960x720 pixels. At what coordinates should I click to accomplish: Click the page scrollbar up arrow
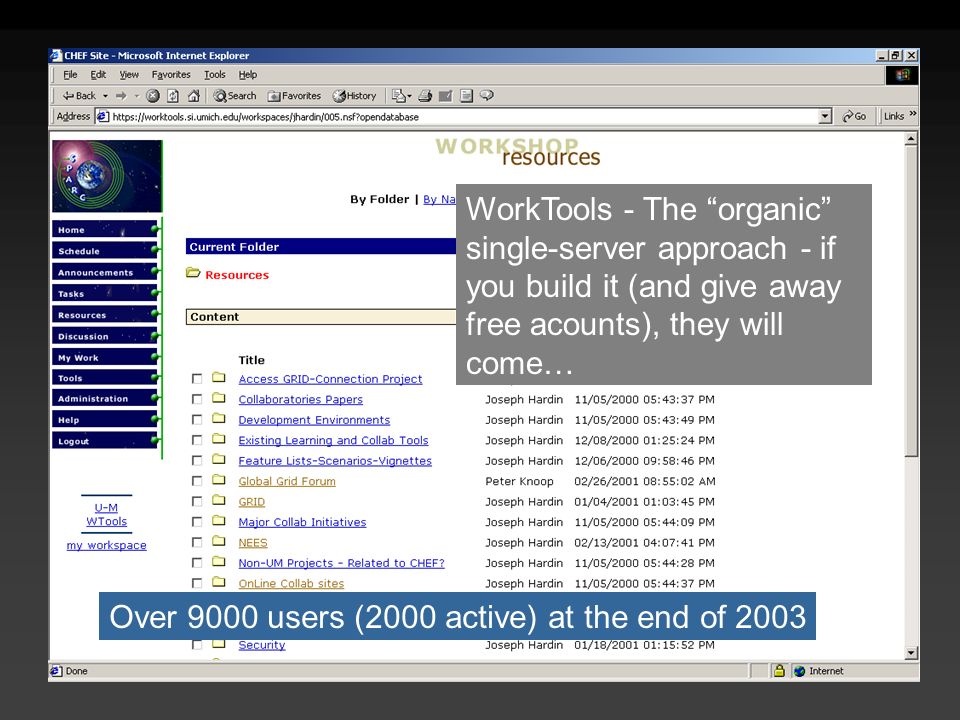912,139
